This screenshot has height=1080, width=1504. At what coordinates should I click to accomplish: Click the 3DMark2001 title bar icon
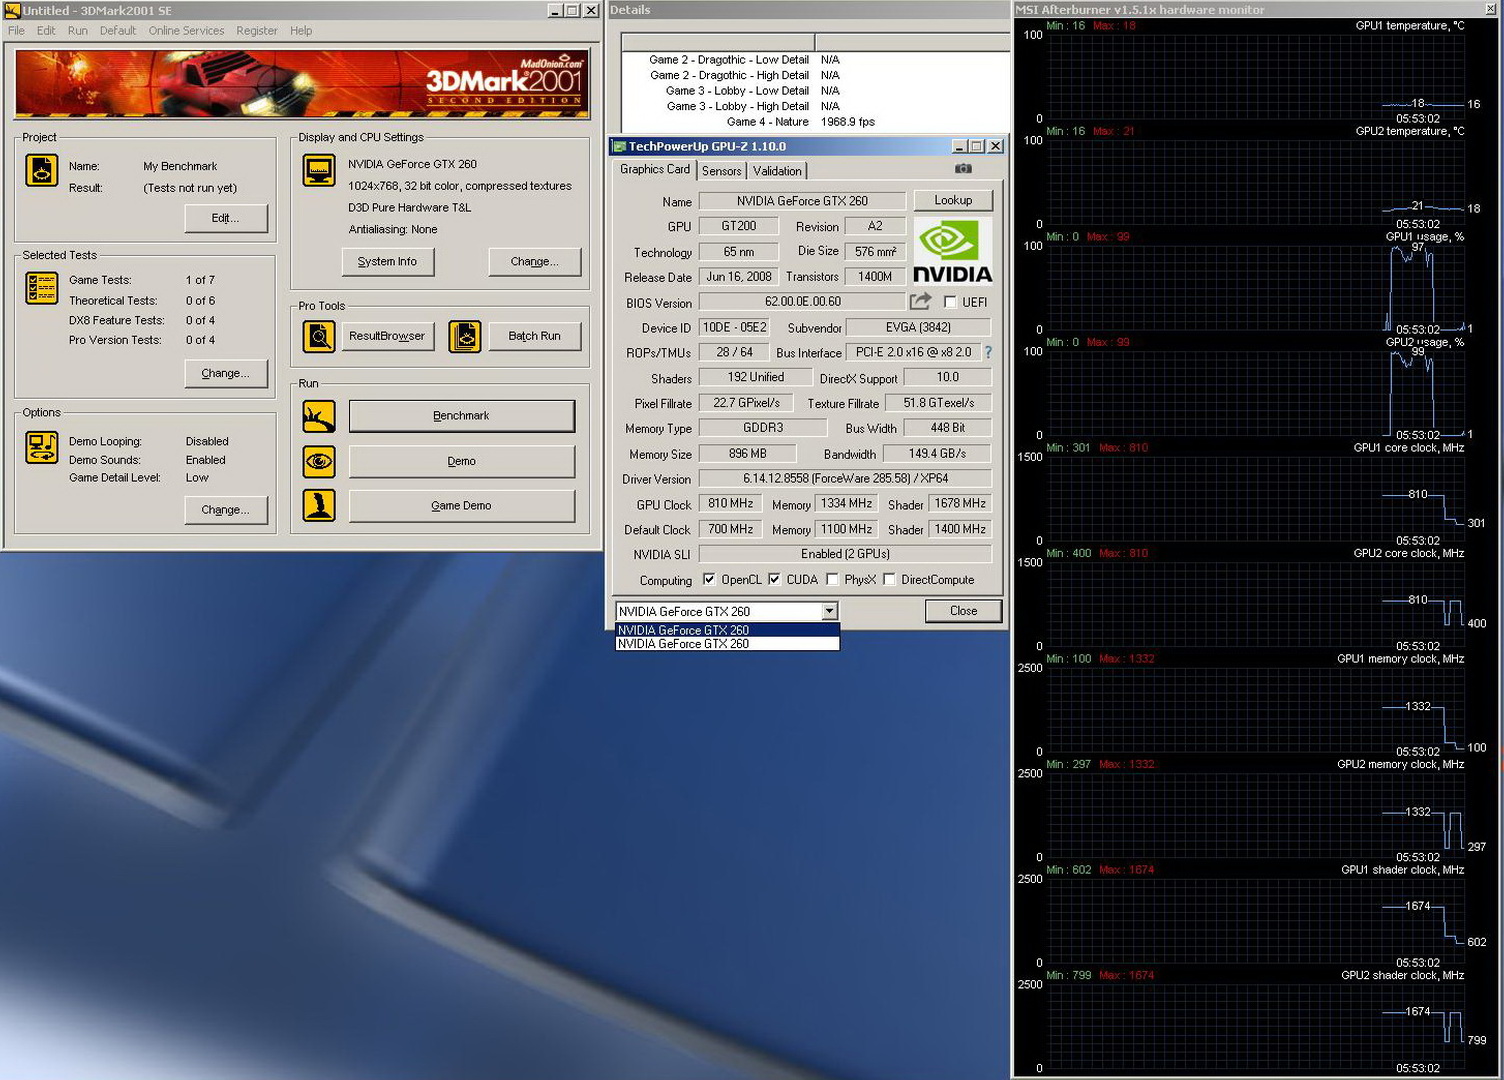pos(12,10)
